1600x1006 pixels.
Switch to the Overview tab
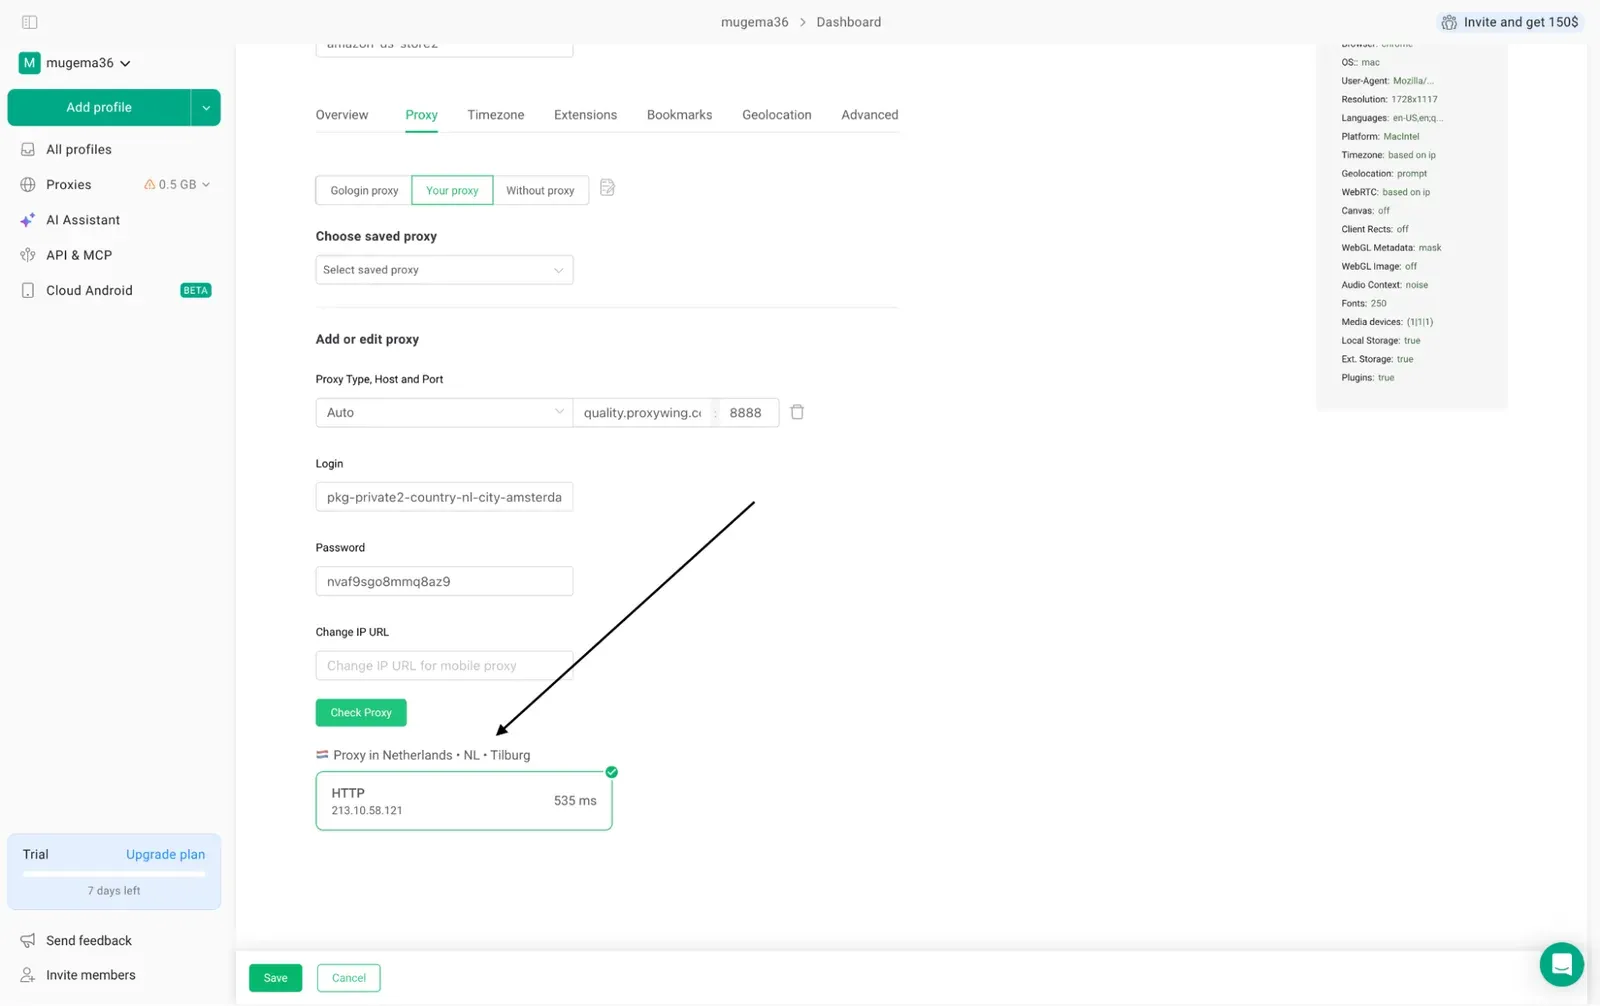(342, 115)
